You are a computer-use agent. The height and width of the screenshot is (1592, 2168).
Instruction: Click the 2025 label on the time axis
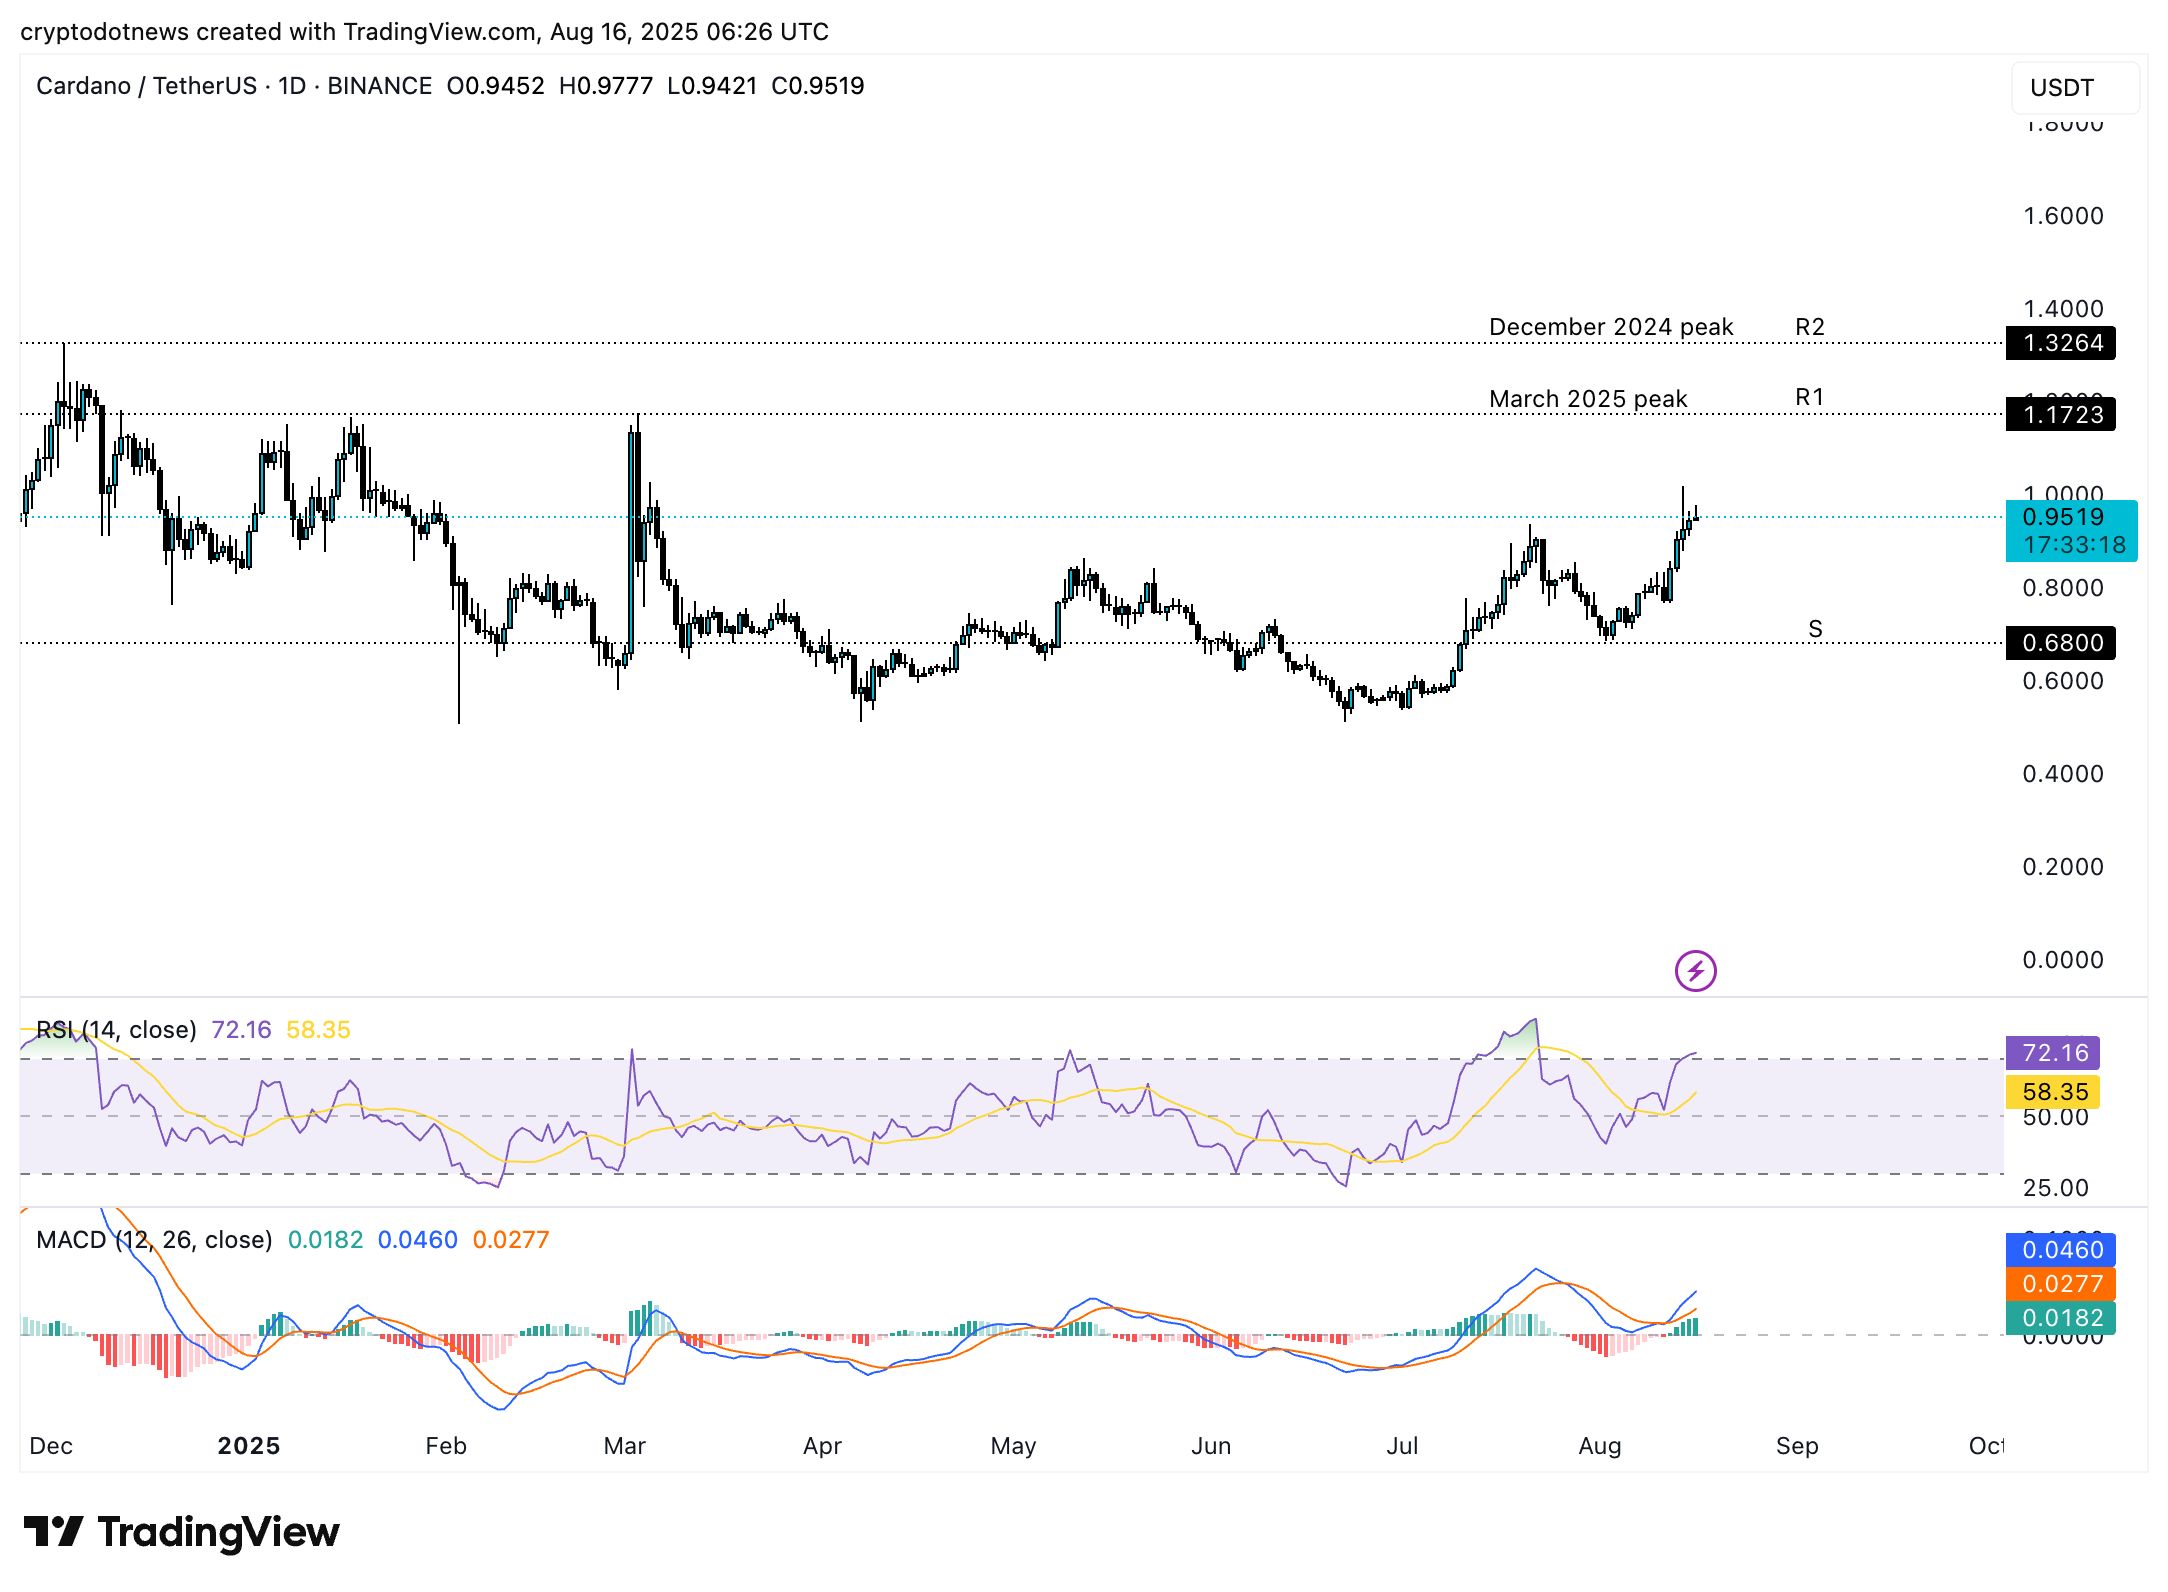tap(249, 1445)
